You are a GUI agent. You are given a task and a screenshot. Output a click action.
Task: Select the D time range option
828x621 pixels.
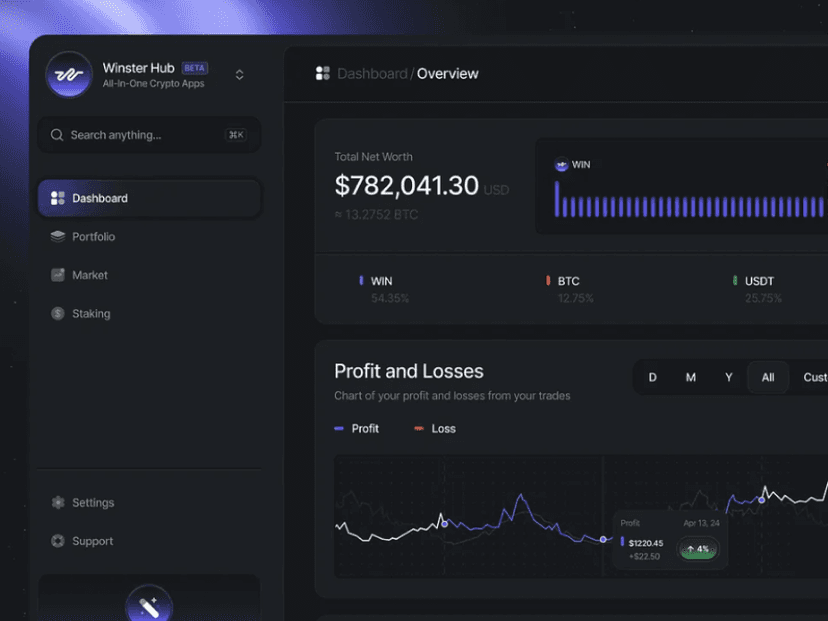[653, 377]
